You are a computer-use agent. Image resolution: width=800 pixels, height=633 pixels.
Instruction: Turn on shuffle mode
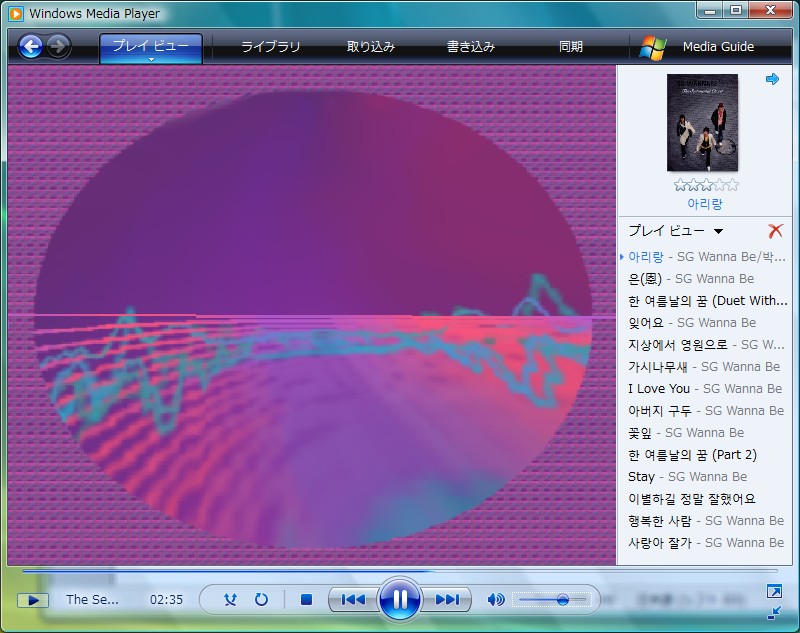(231, 599)
